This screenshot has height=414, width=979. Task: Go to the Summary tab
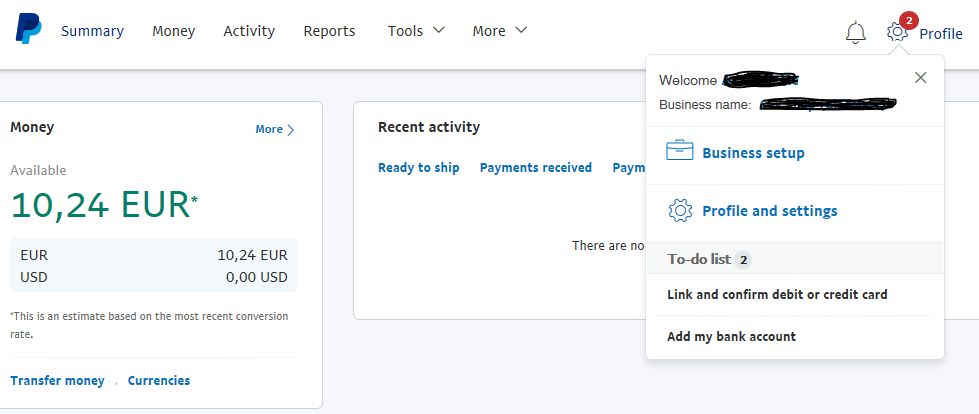coord(92,31)
